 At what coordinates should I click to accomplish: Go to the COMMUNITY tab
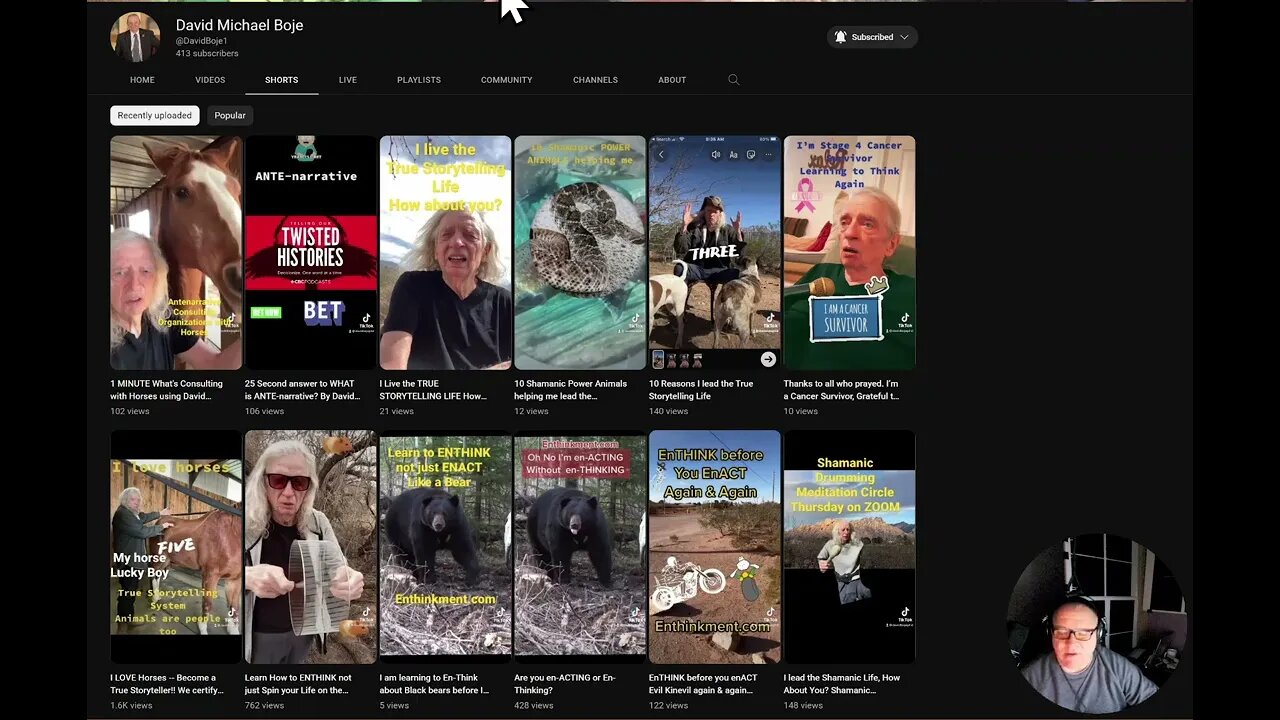coord(507,80)
